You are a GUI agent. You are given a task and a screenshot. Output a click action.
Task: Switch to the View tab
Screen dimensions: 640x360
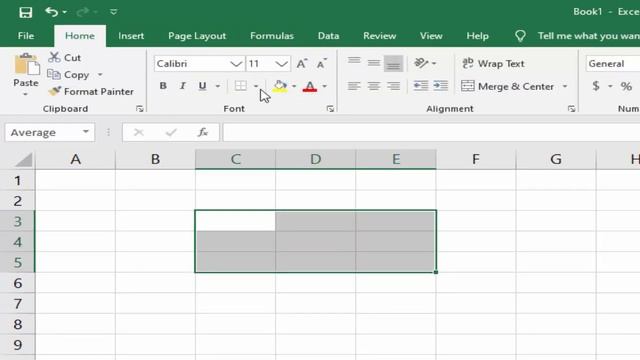[431, 36]
